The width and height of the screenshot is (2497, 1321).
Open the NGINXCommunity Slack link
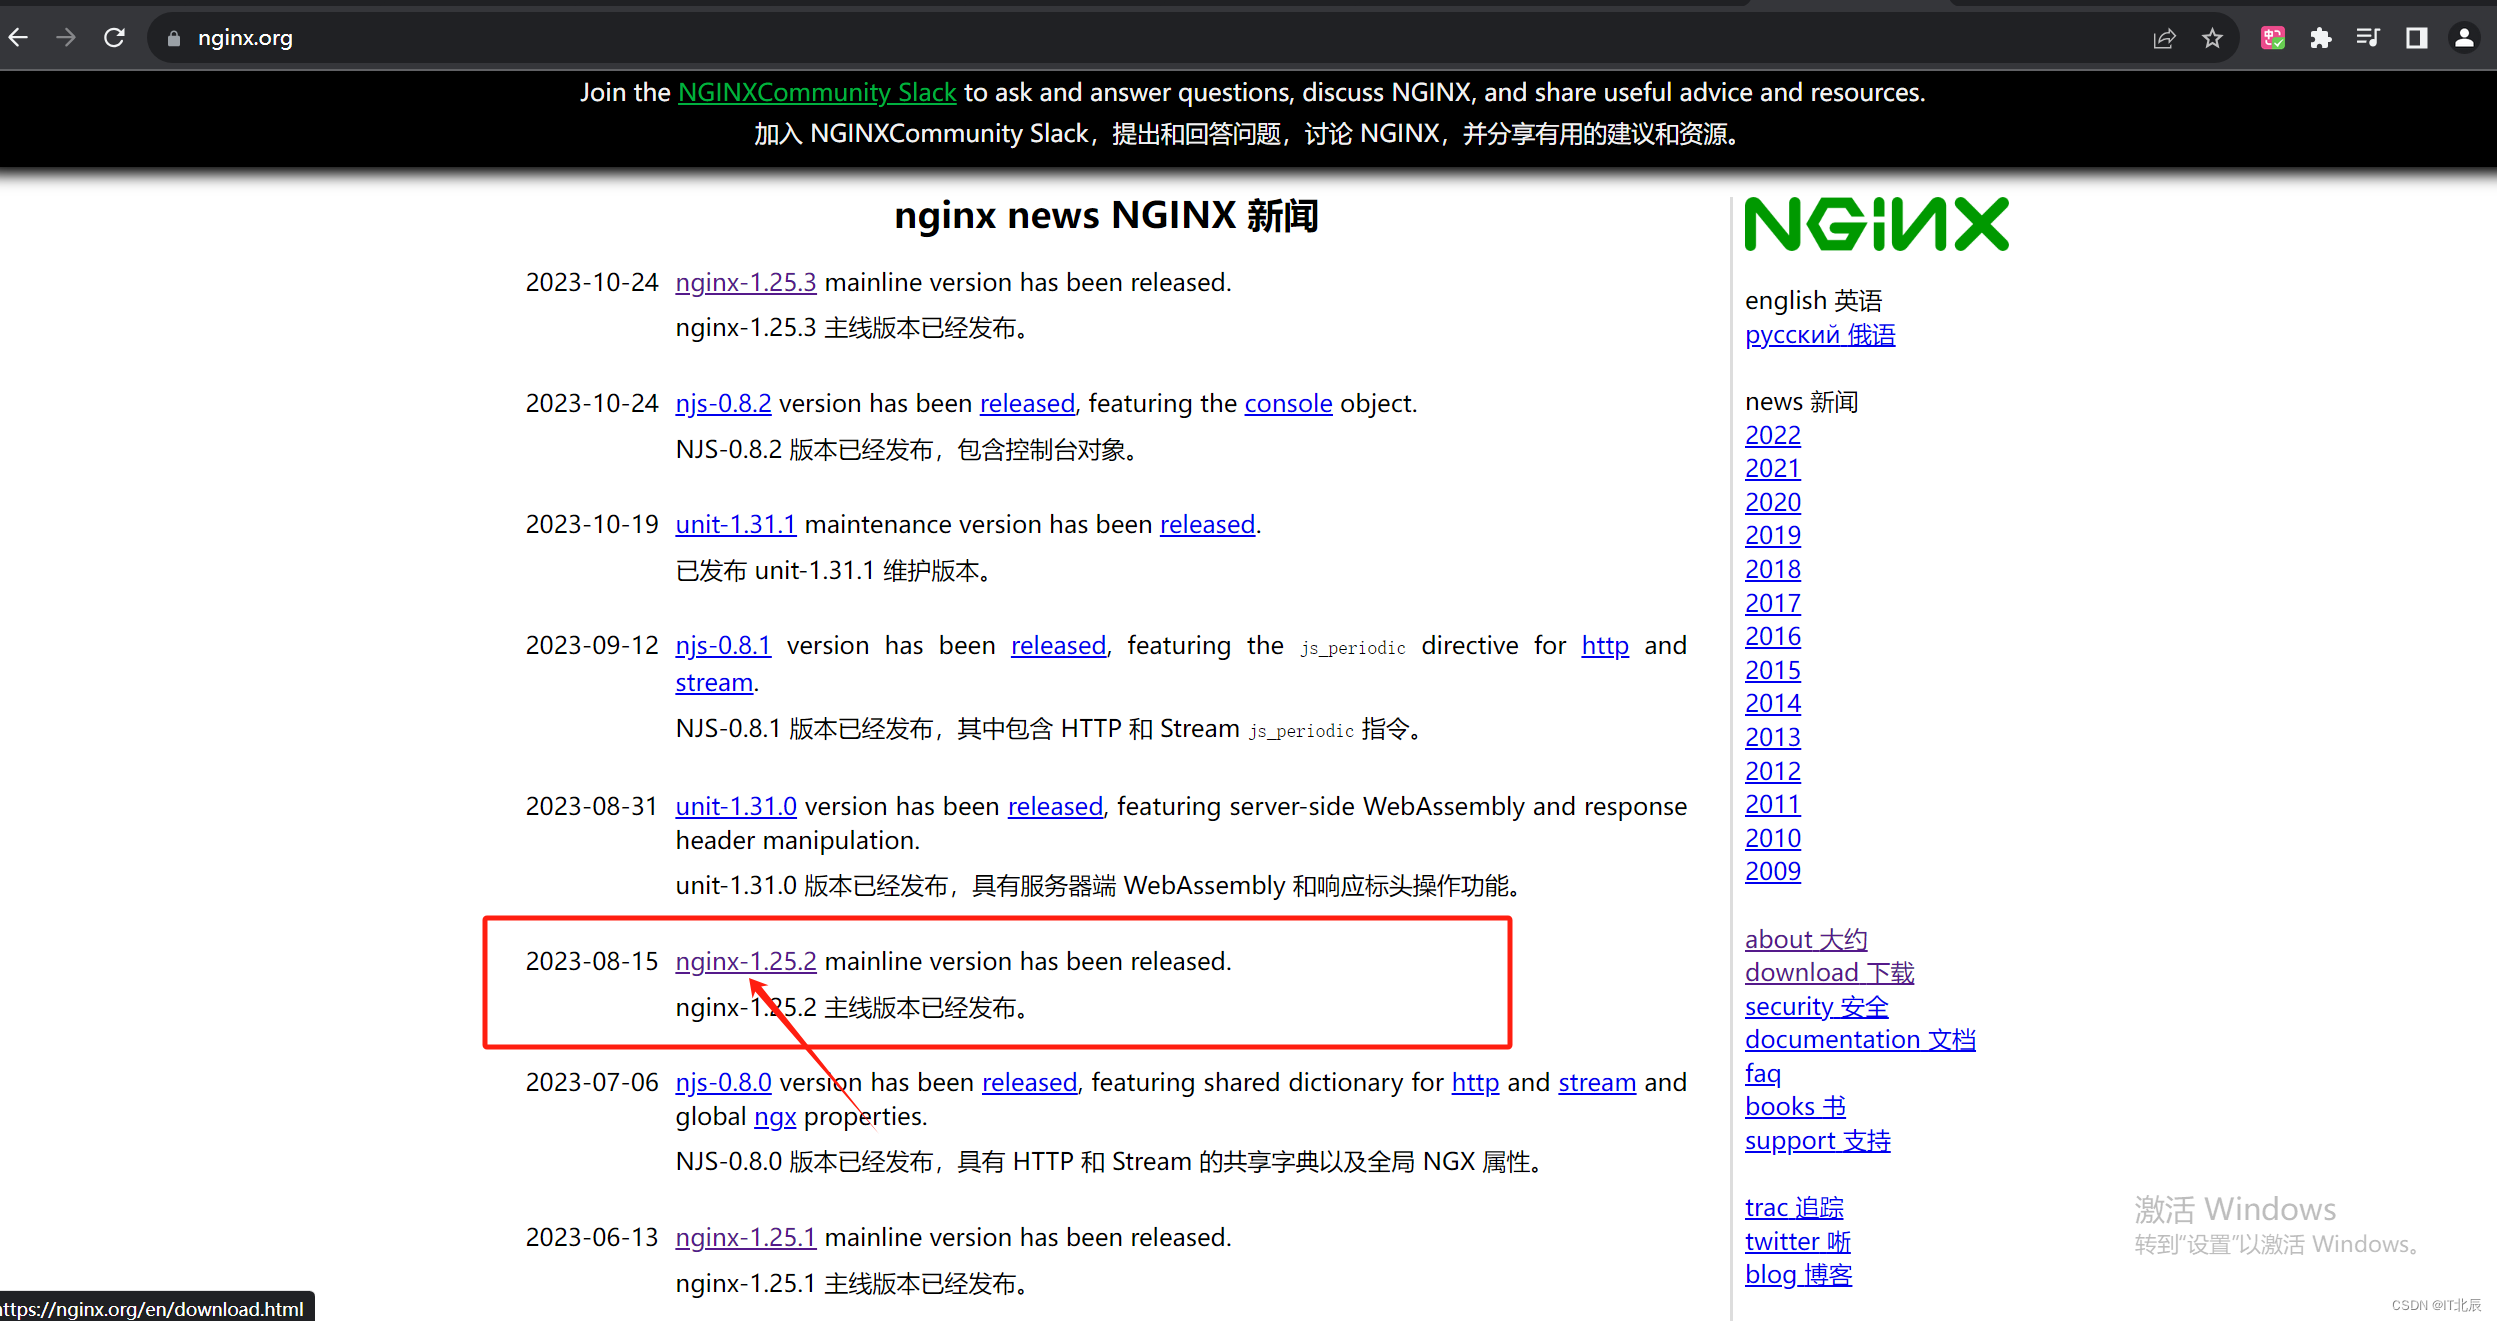click(817, 92)
